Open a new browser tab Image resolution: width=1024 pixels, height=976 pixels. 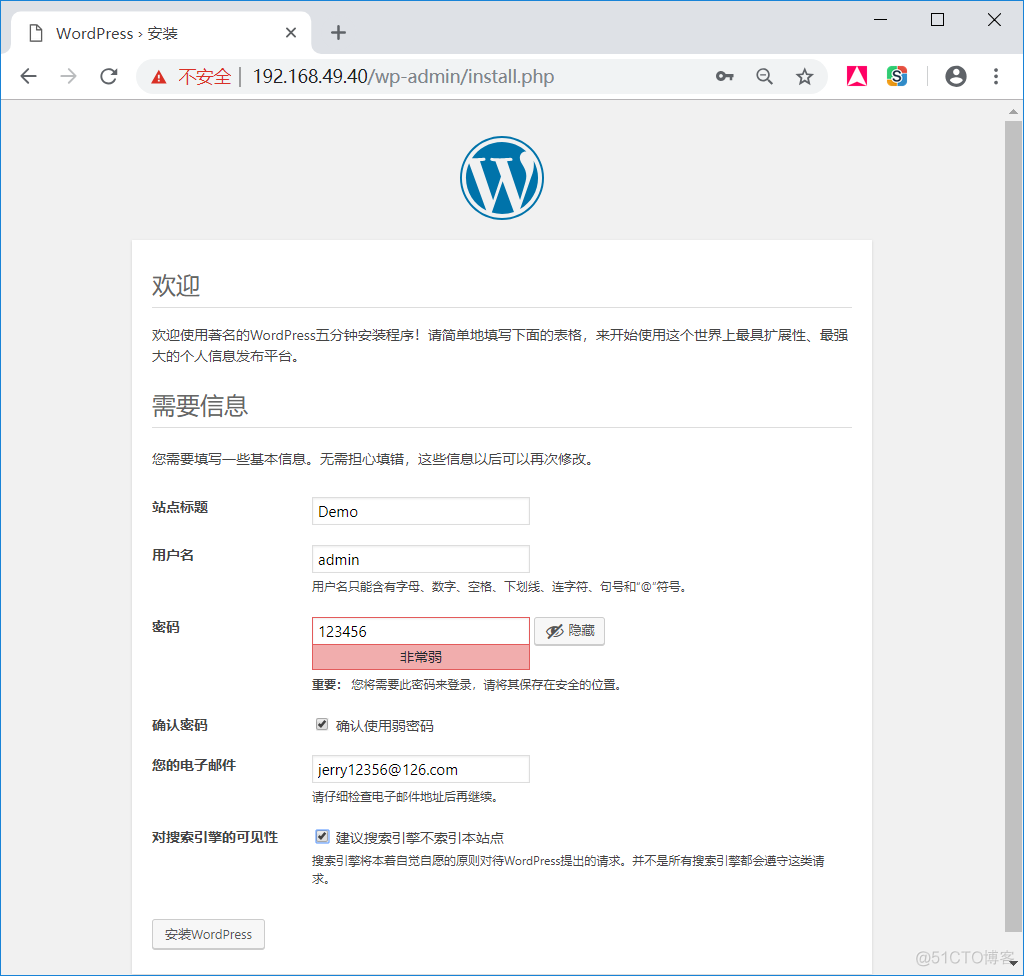[x=338, y=33]
